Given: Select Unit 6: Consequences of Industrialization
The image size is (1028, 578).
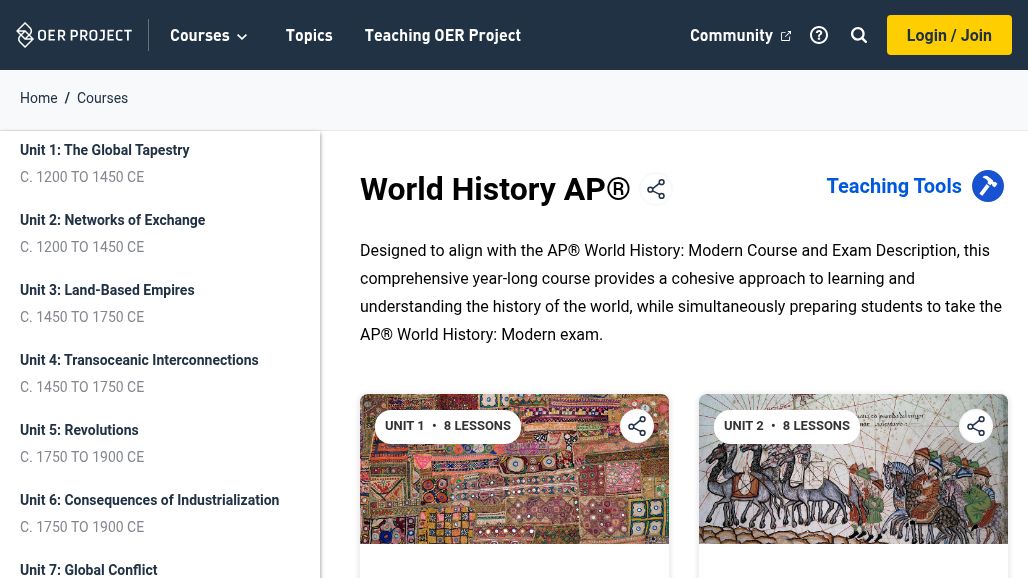Looking at the screenshot, I should 149,500.
